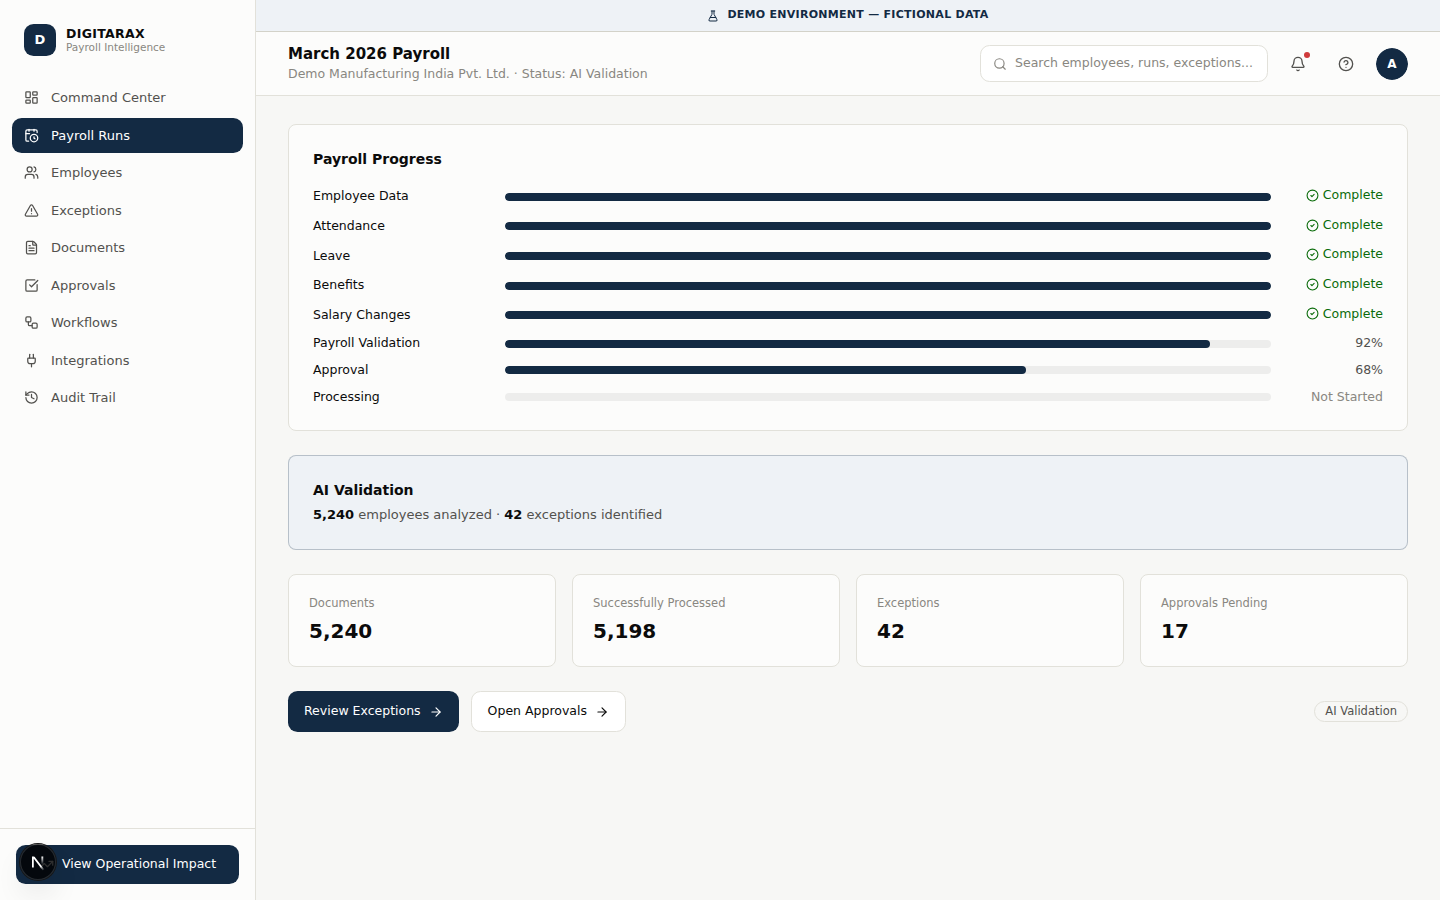Open the Exceptions 42 card
Viewport: 1440px width, 900px height.
click(990, 620)
